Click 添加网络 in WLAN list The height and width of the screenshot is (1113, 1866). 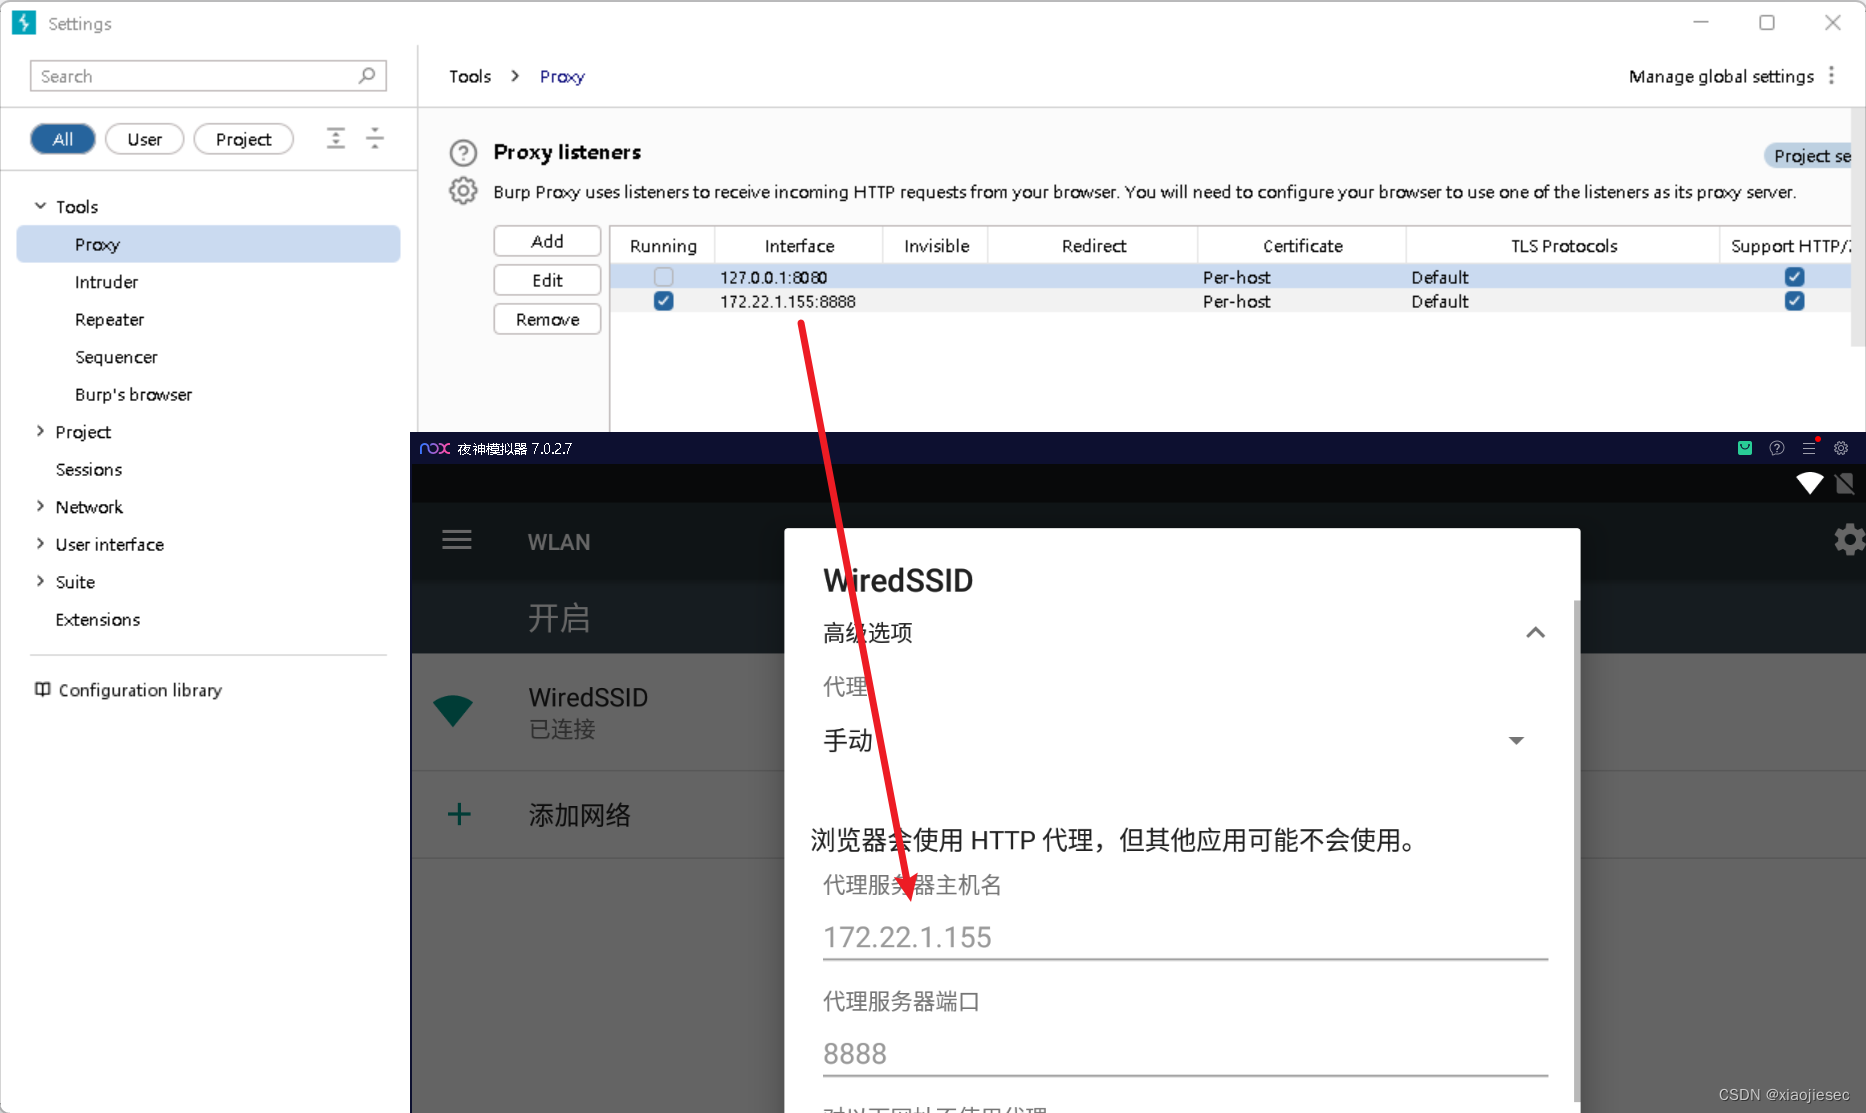coord(580,815)
